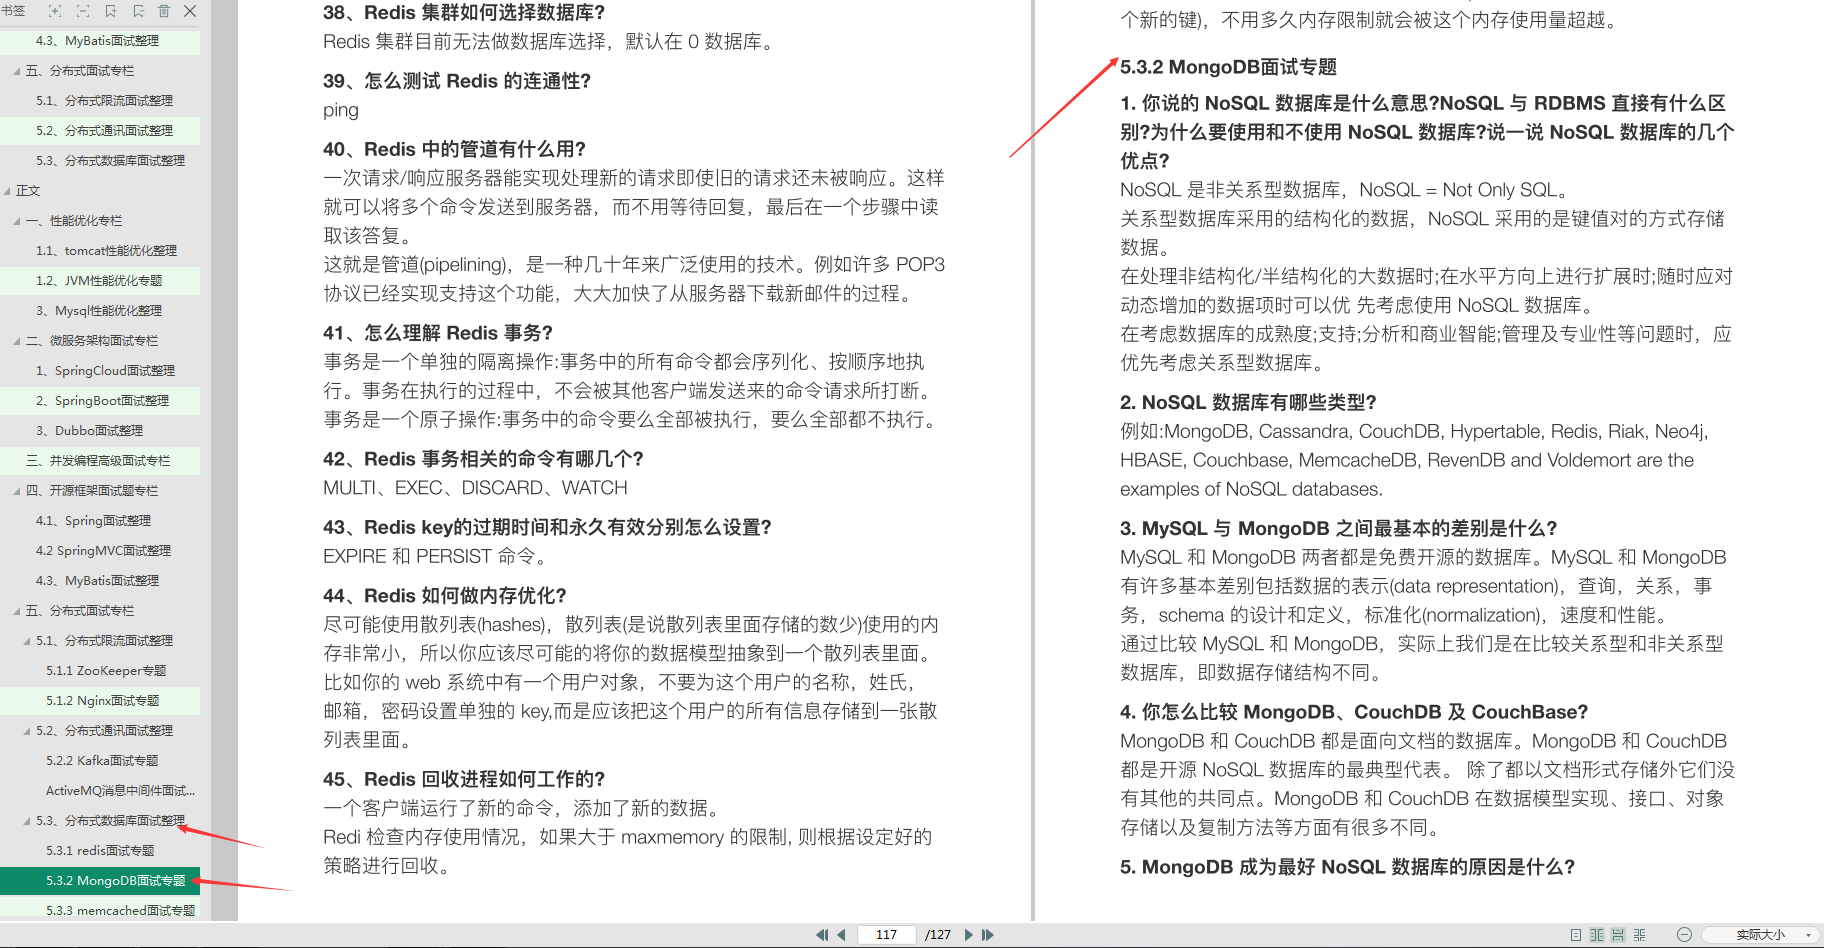The width and height of the screenshot is (1824, 948).
Task: Collapse the 一、性能优化专栏 node
Action: (x=17, y=221)
